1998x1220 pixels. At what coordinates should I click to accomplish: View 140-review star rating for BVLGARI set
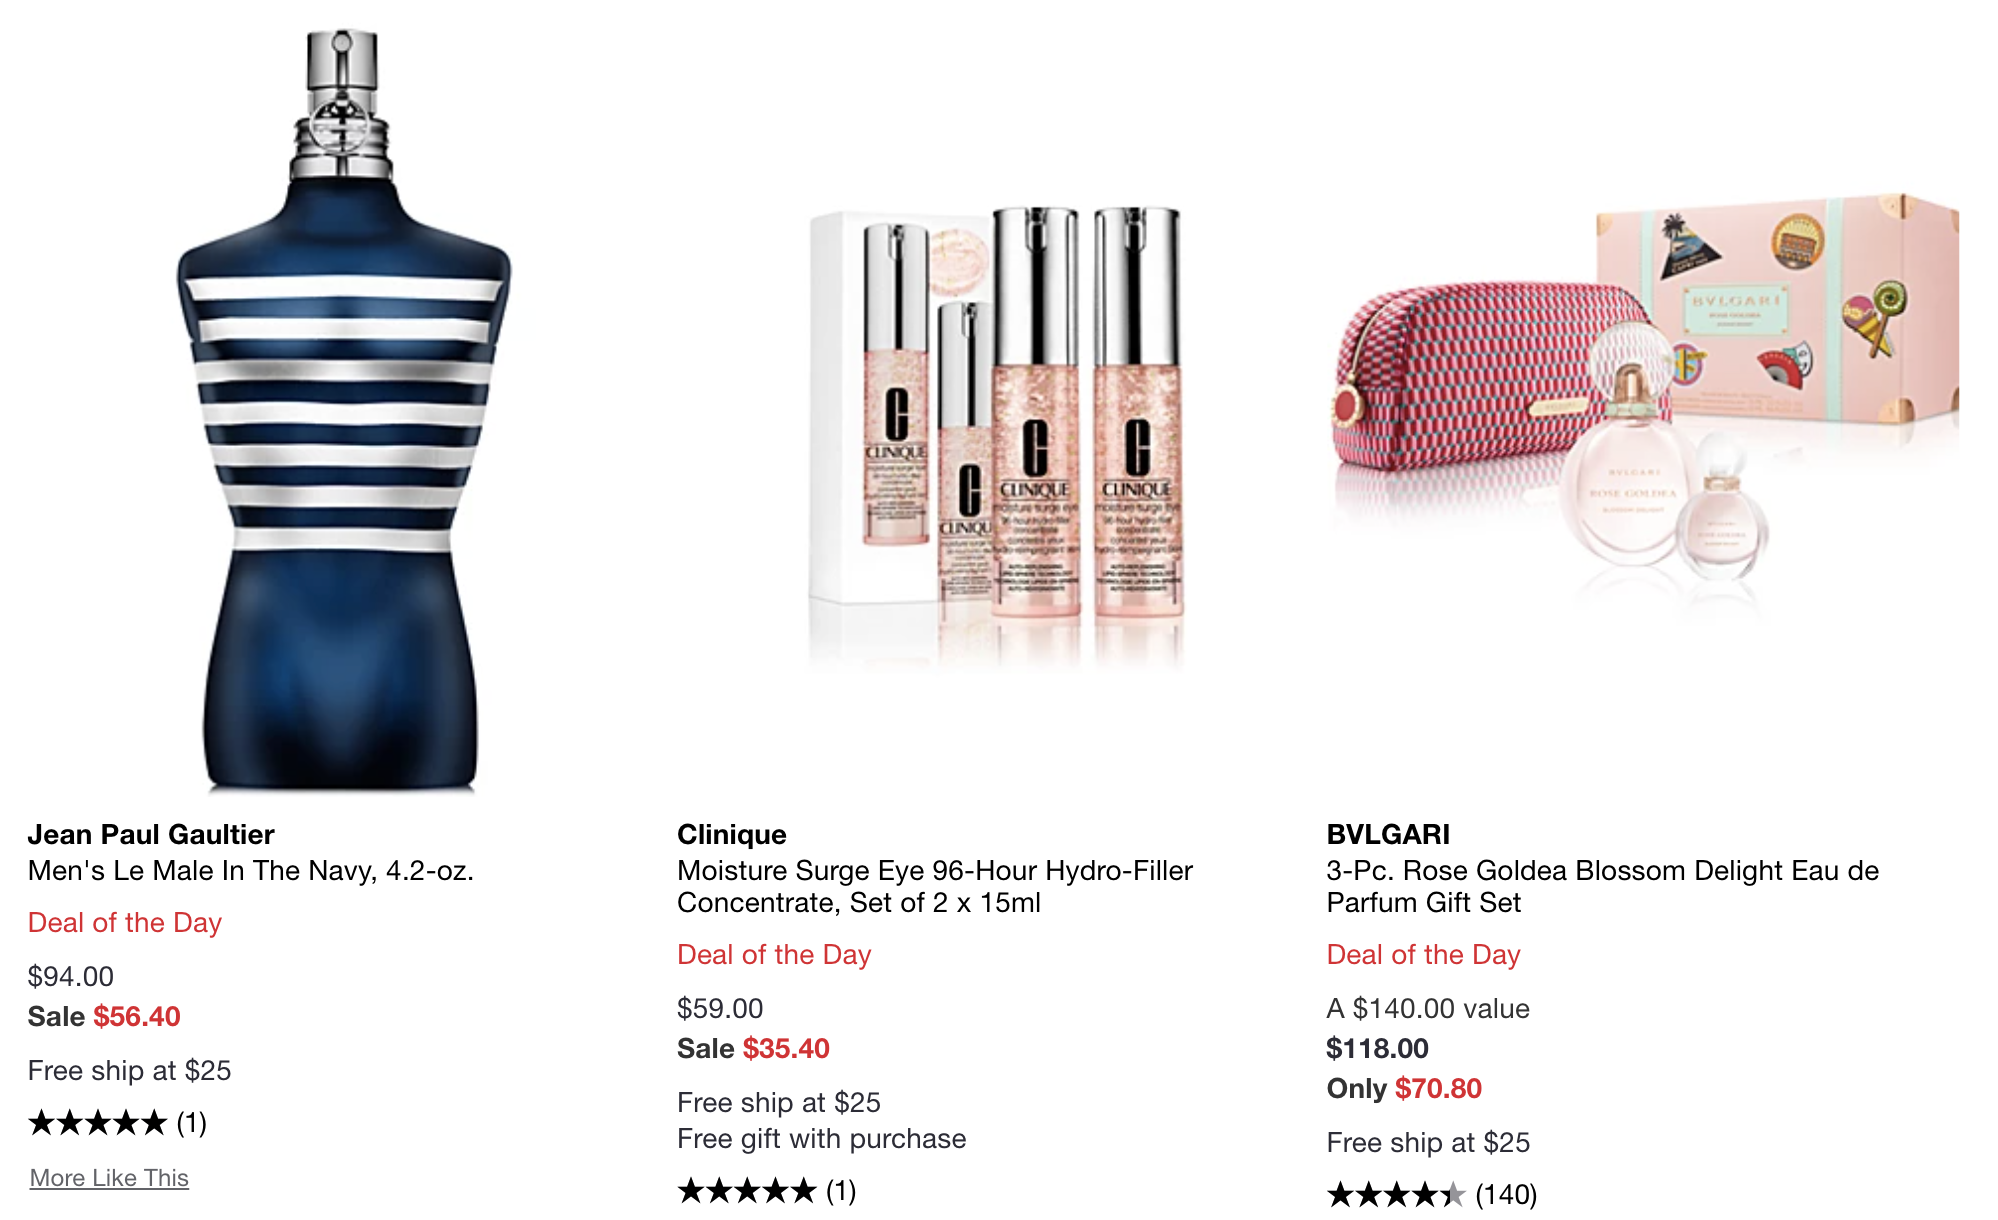click(x=1432, y=1195)
